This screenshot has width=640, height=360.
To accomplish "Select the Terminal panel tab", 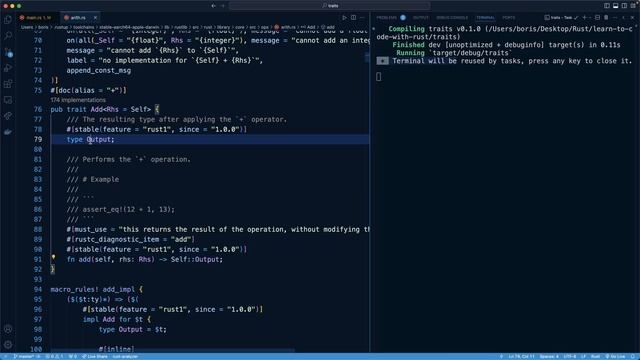I will tap(485, 18).
